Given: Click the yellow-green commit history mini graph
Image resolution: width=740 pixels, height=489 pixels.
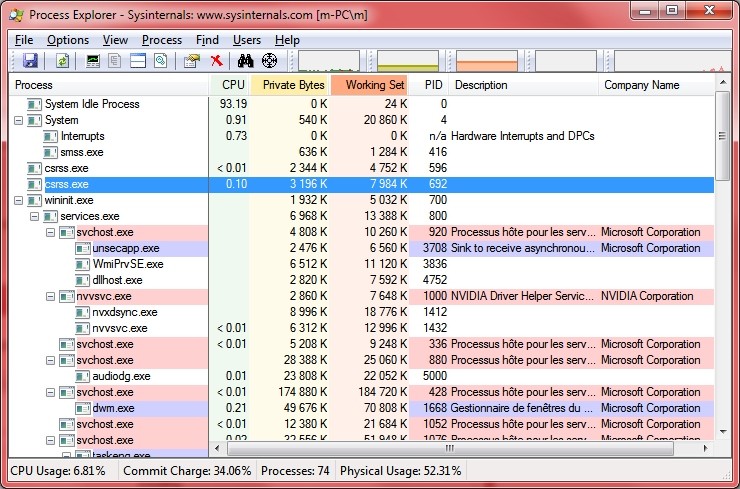Looking at the screenshot, I should (x=408, y=61).
